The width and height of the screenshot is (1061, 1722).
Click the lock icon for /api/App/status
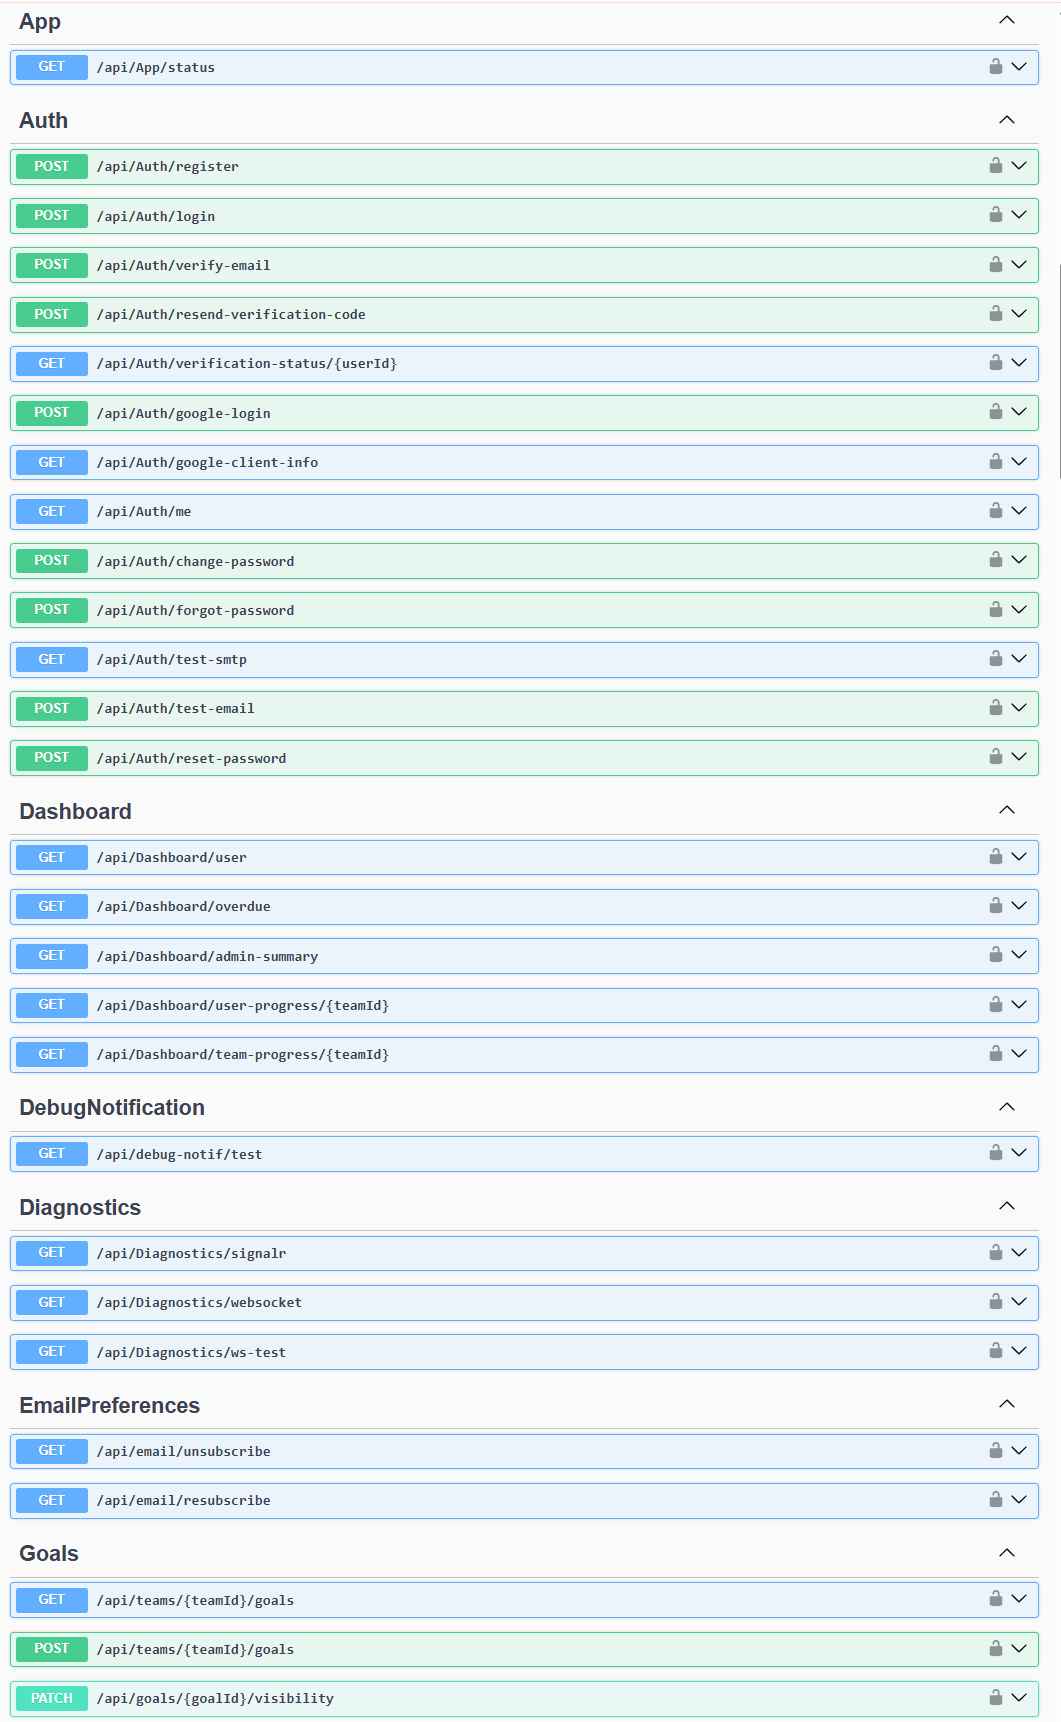pyautogui.click(x=995, y=67)
